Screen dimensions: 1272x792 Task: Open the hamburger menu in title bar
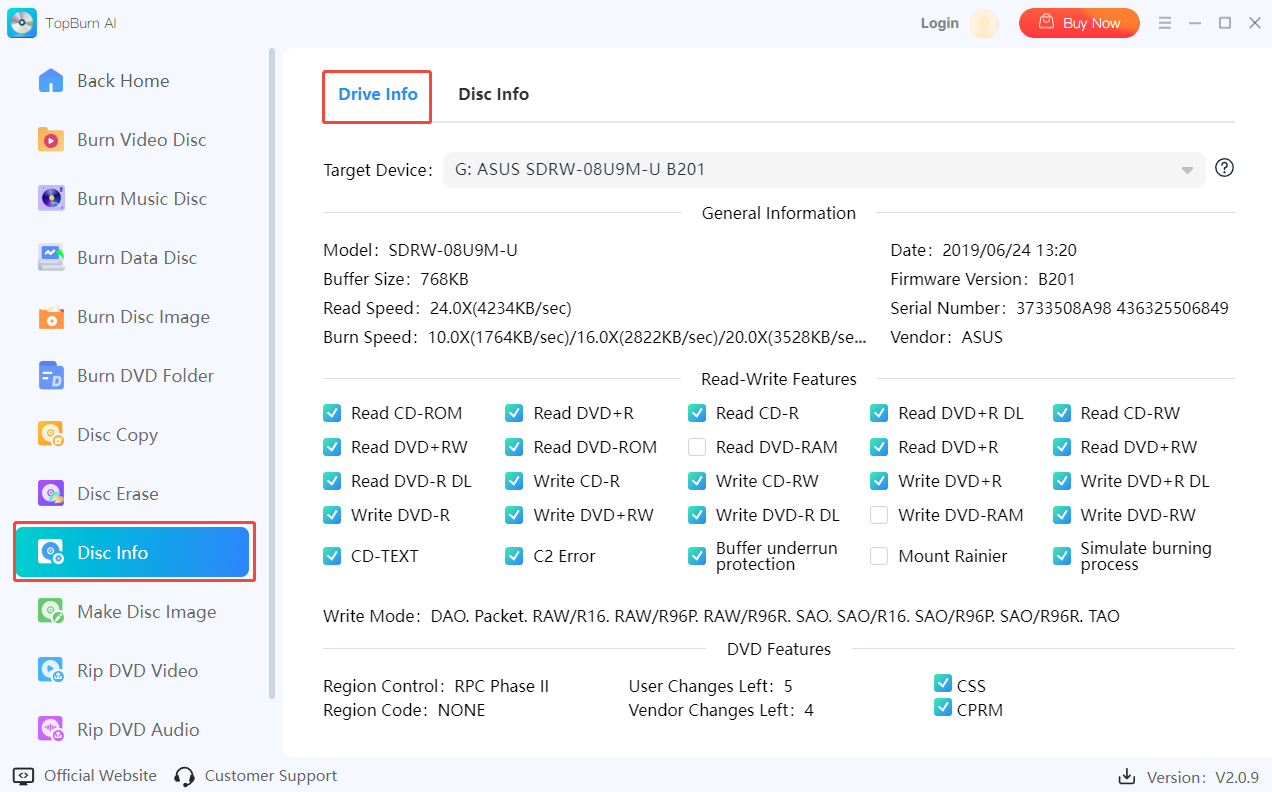1164,23
